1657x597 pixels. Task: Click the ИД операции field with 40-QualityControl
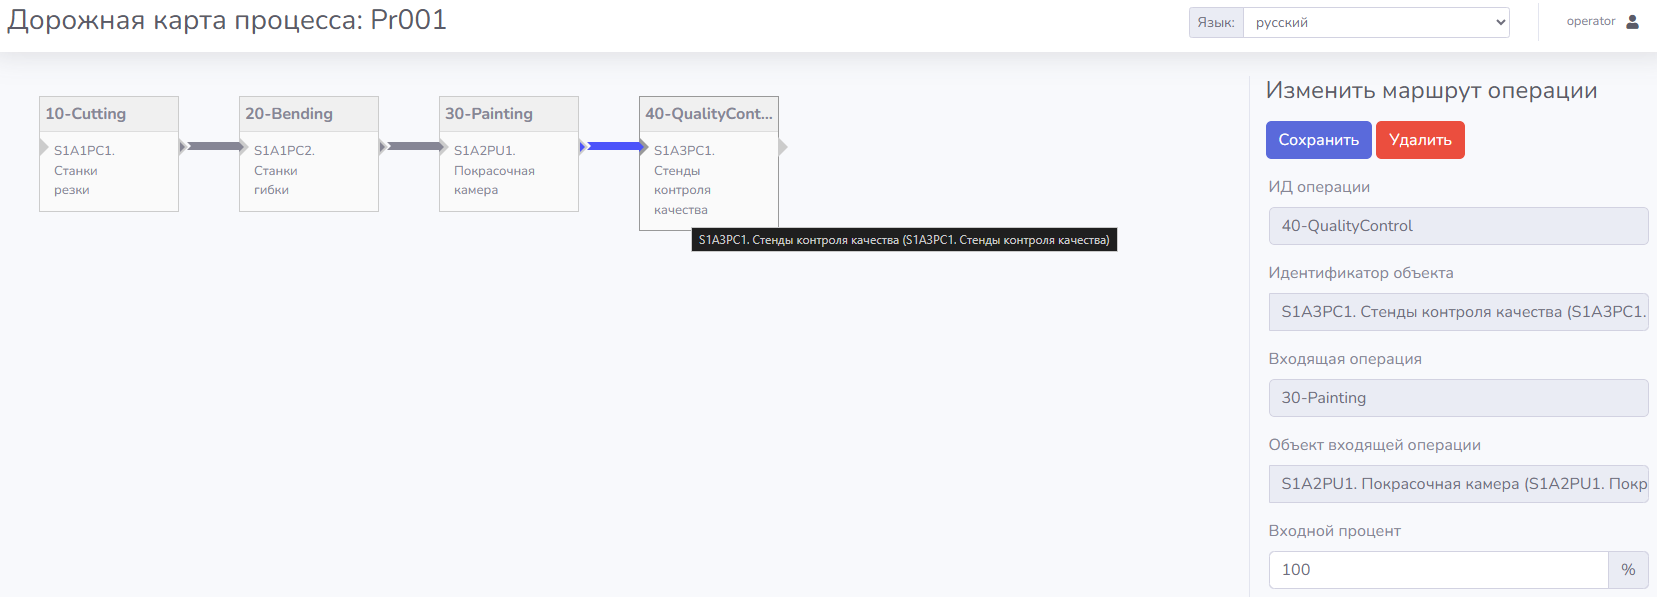coord(1457,226)
